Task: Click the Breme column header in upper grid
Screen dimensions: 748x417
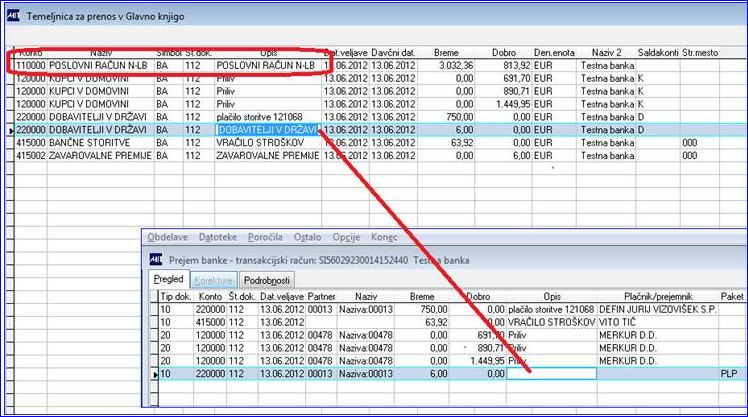Action: (x=446, y=52)
